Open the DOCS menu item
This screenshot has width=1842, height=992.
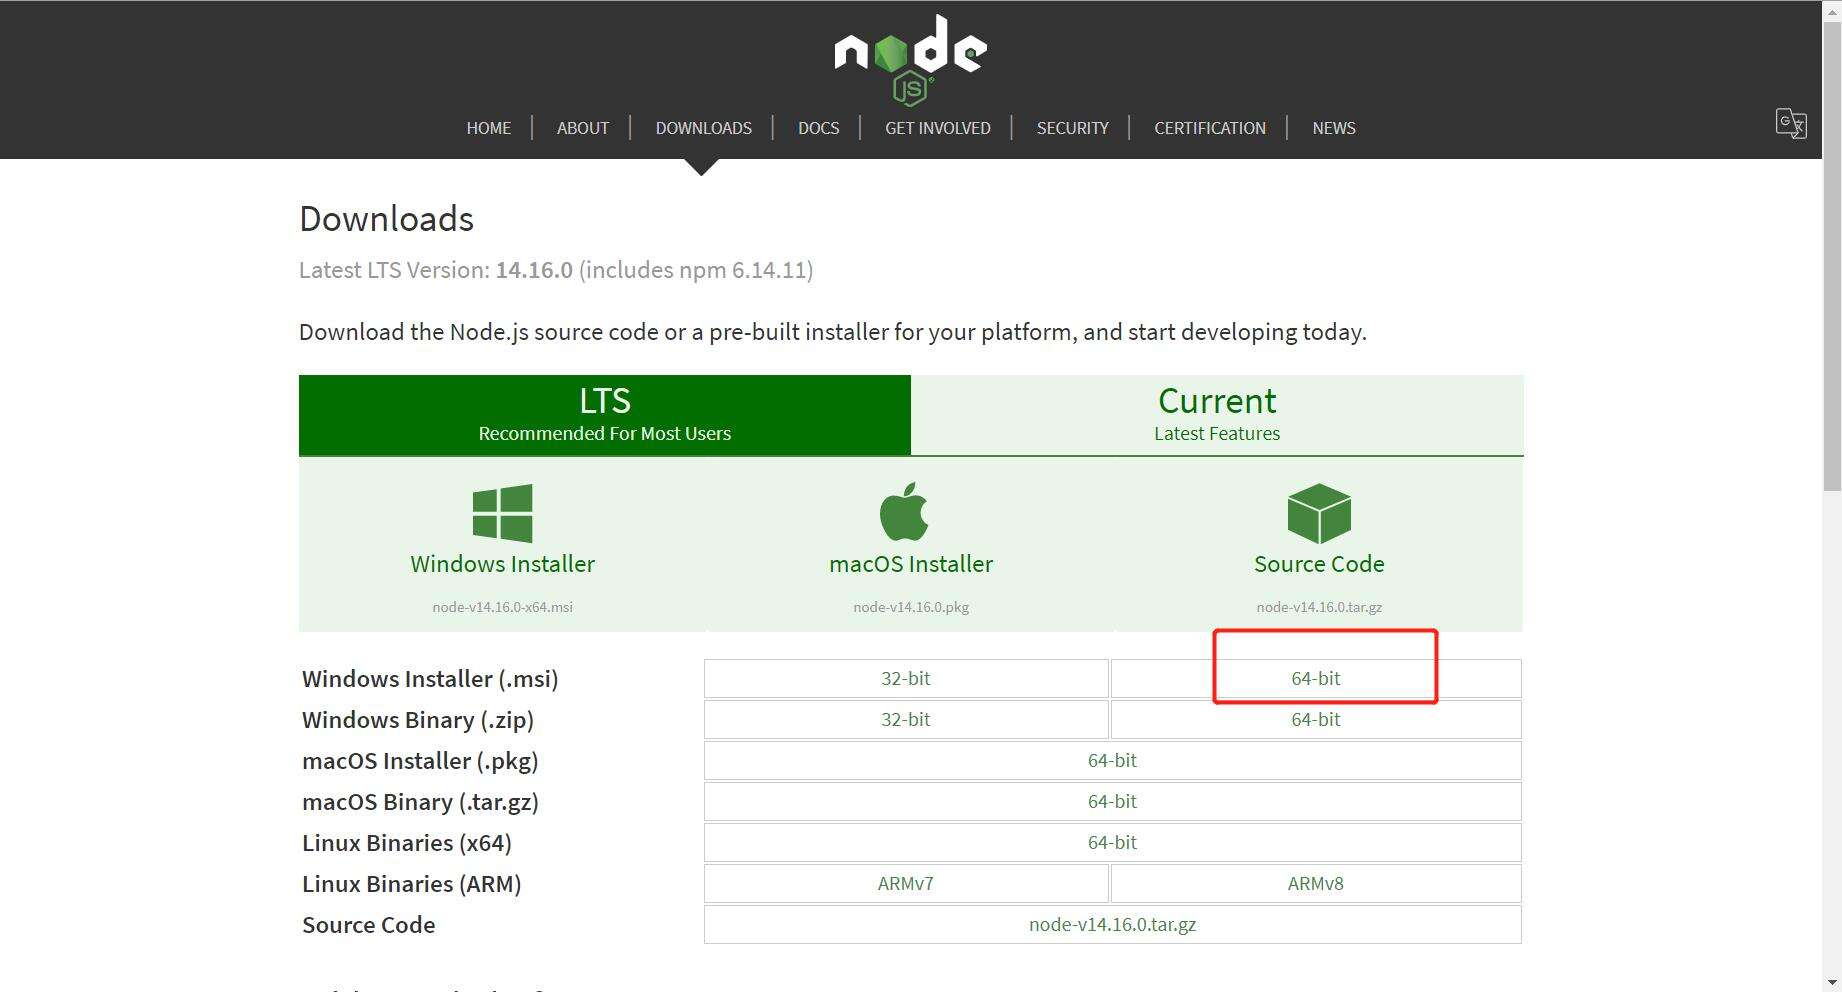[x=818, y=128]
